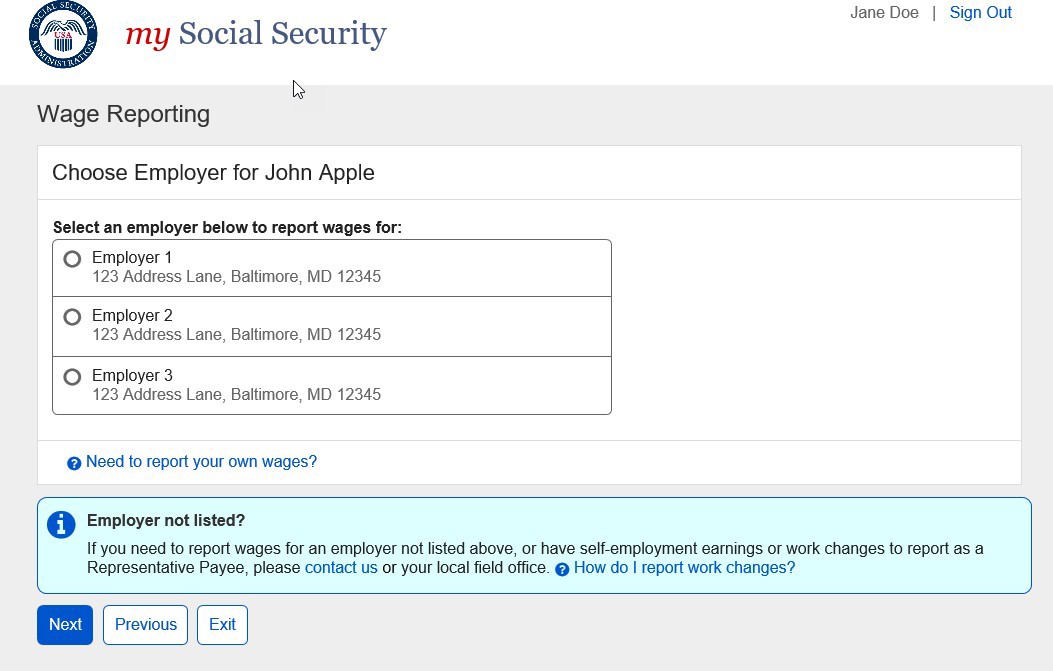This screenshot has height=671, width=1053.
Task: Click the Jane Doe user name
Action: [x=884, y=13]
